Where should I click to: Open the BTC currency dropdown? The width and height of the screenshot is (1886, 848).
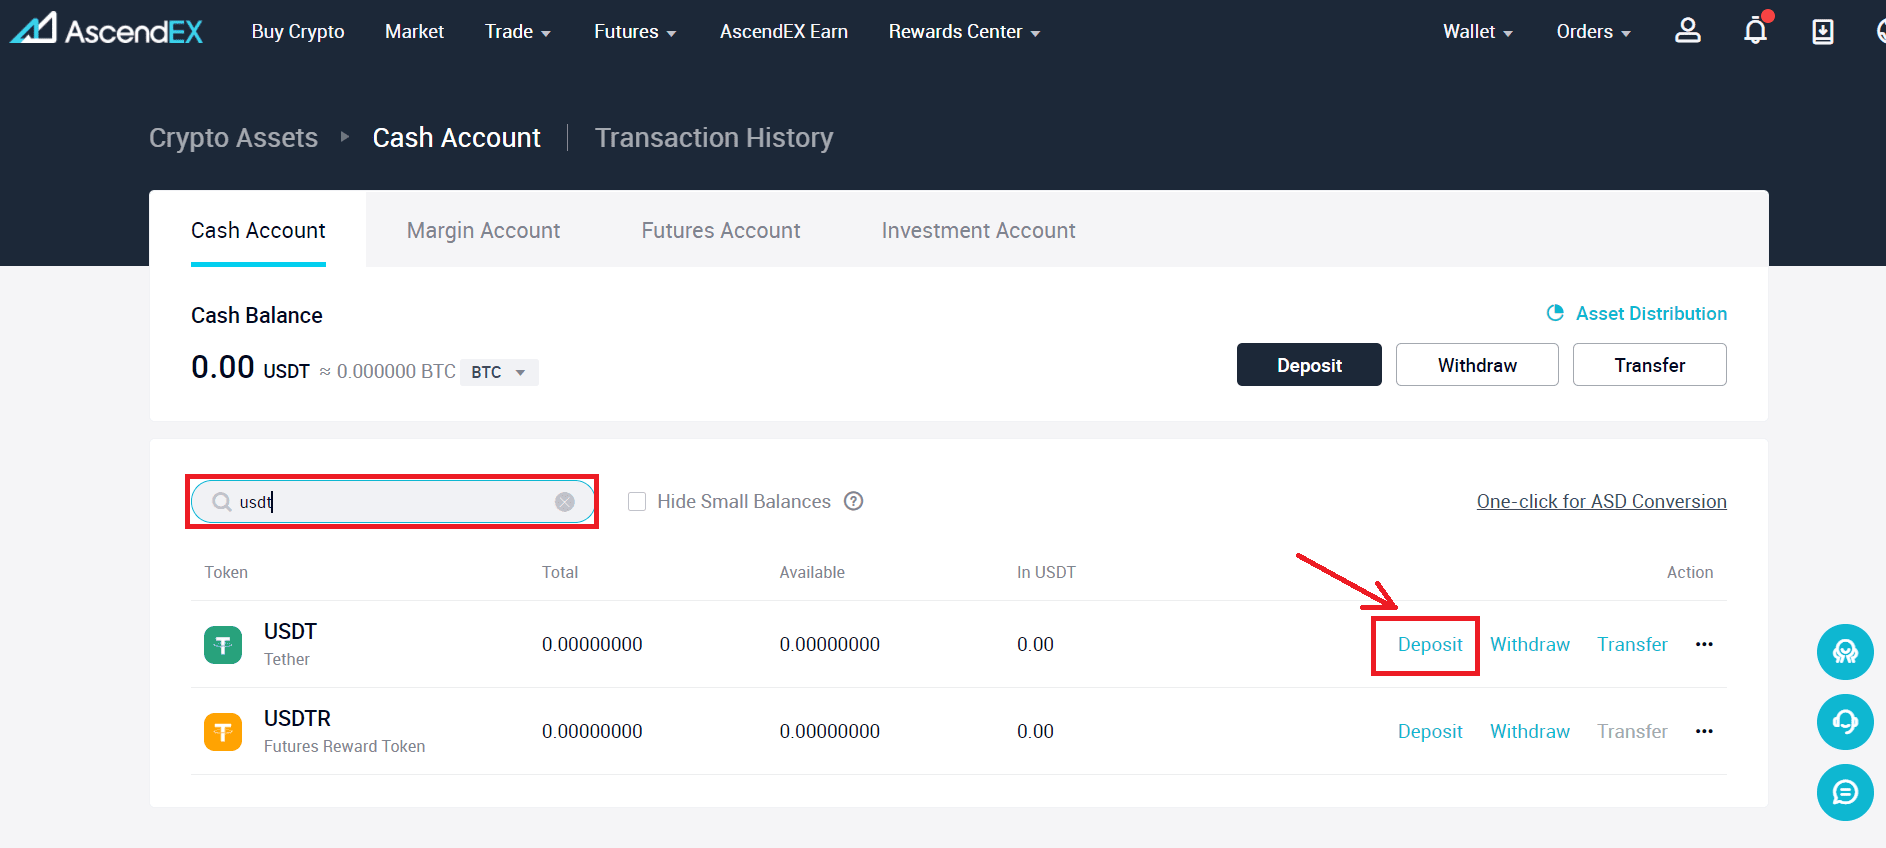499,372
